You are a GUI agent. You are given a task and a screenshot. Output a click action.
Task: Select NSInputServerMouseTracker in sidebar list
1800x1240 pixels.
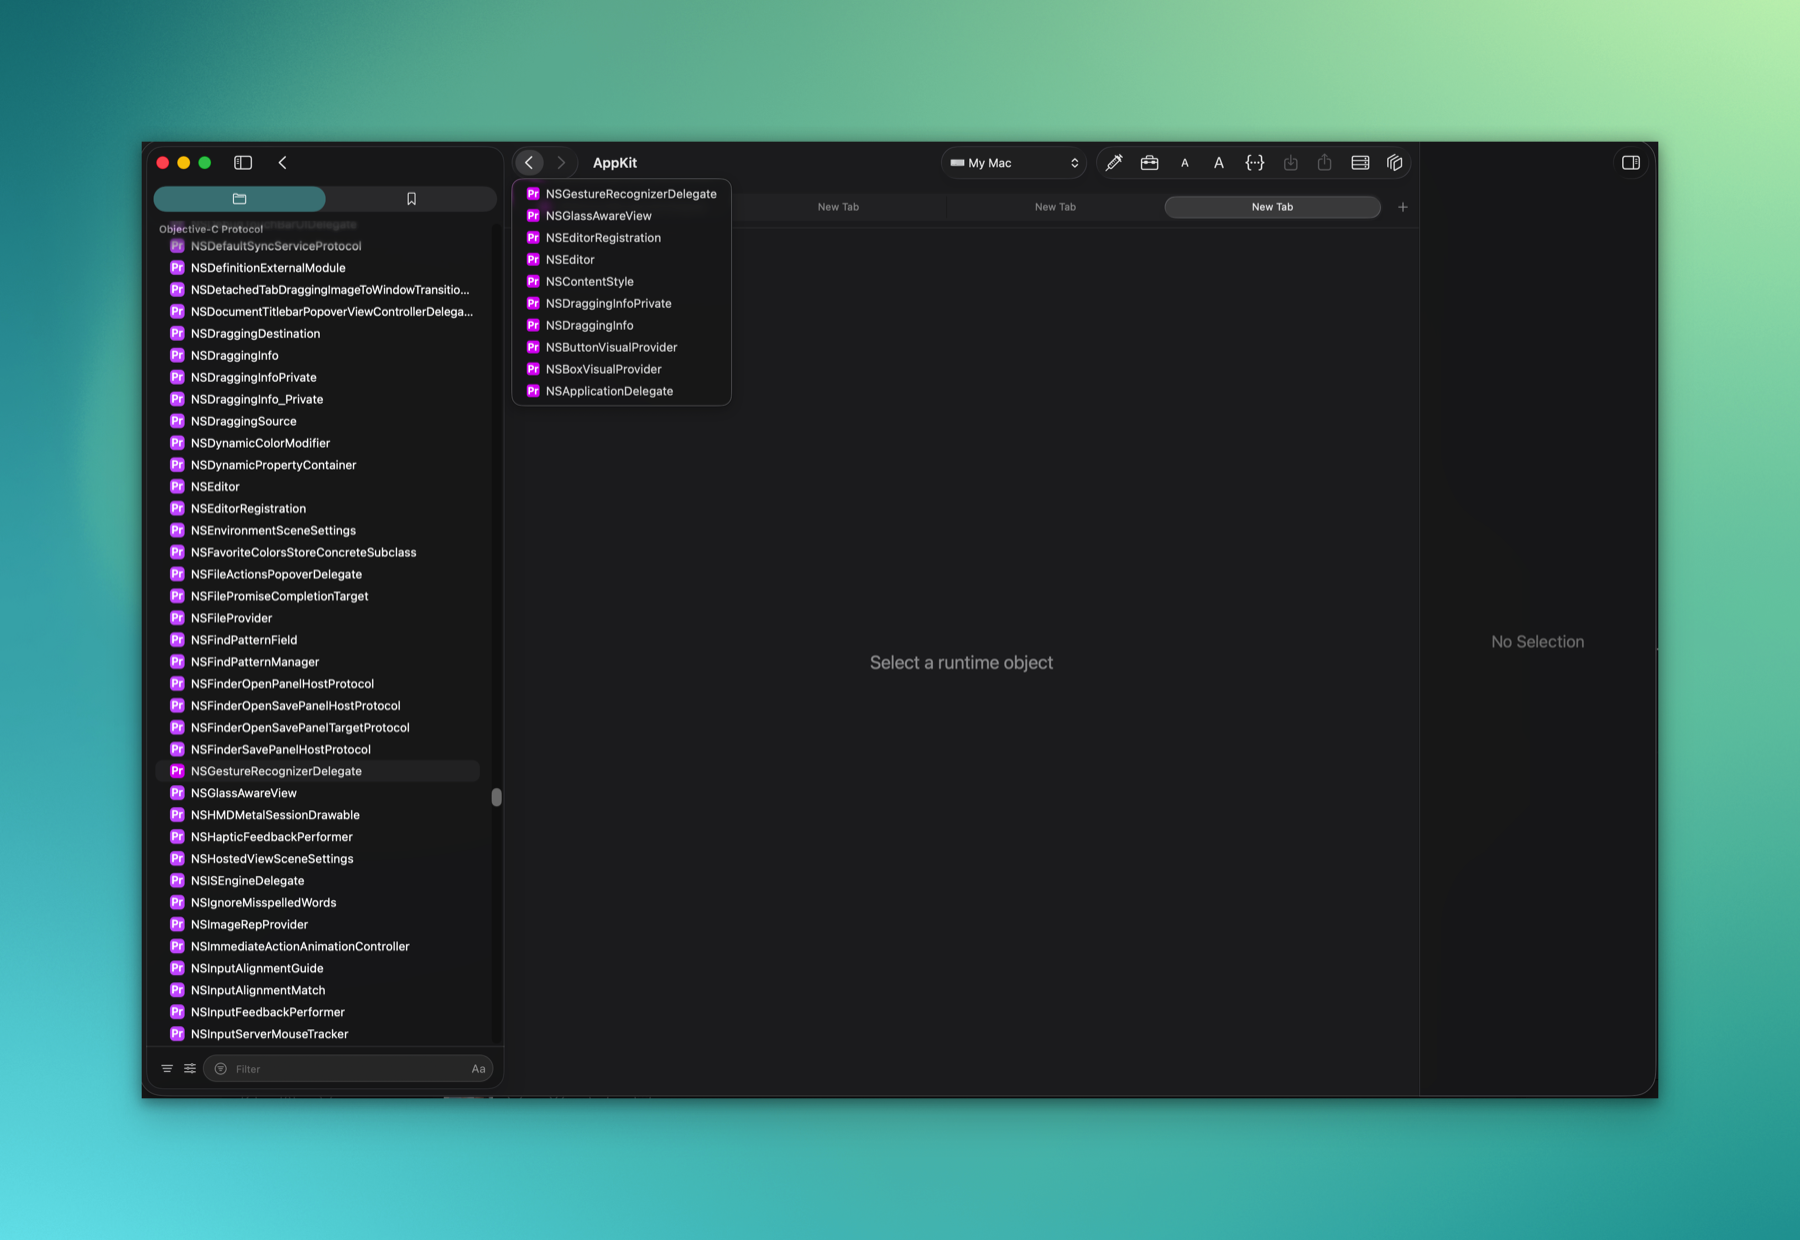coord(318,1035)
